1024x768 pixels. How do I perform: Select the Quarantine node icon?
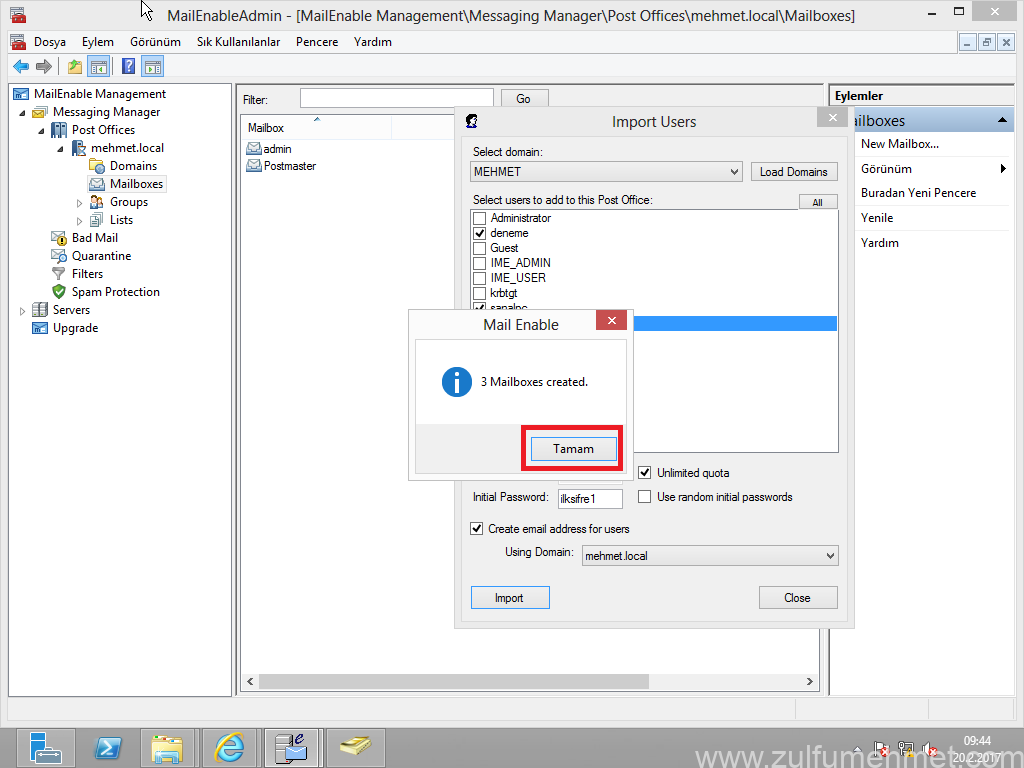59,256
